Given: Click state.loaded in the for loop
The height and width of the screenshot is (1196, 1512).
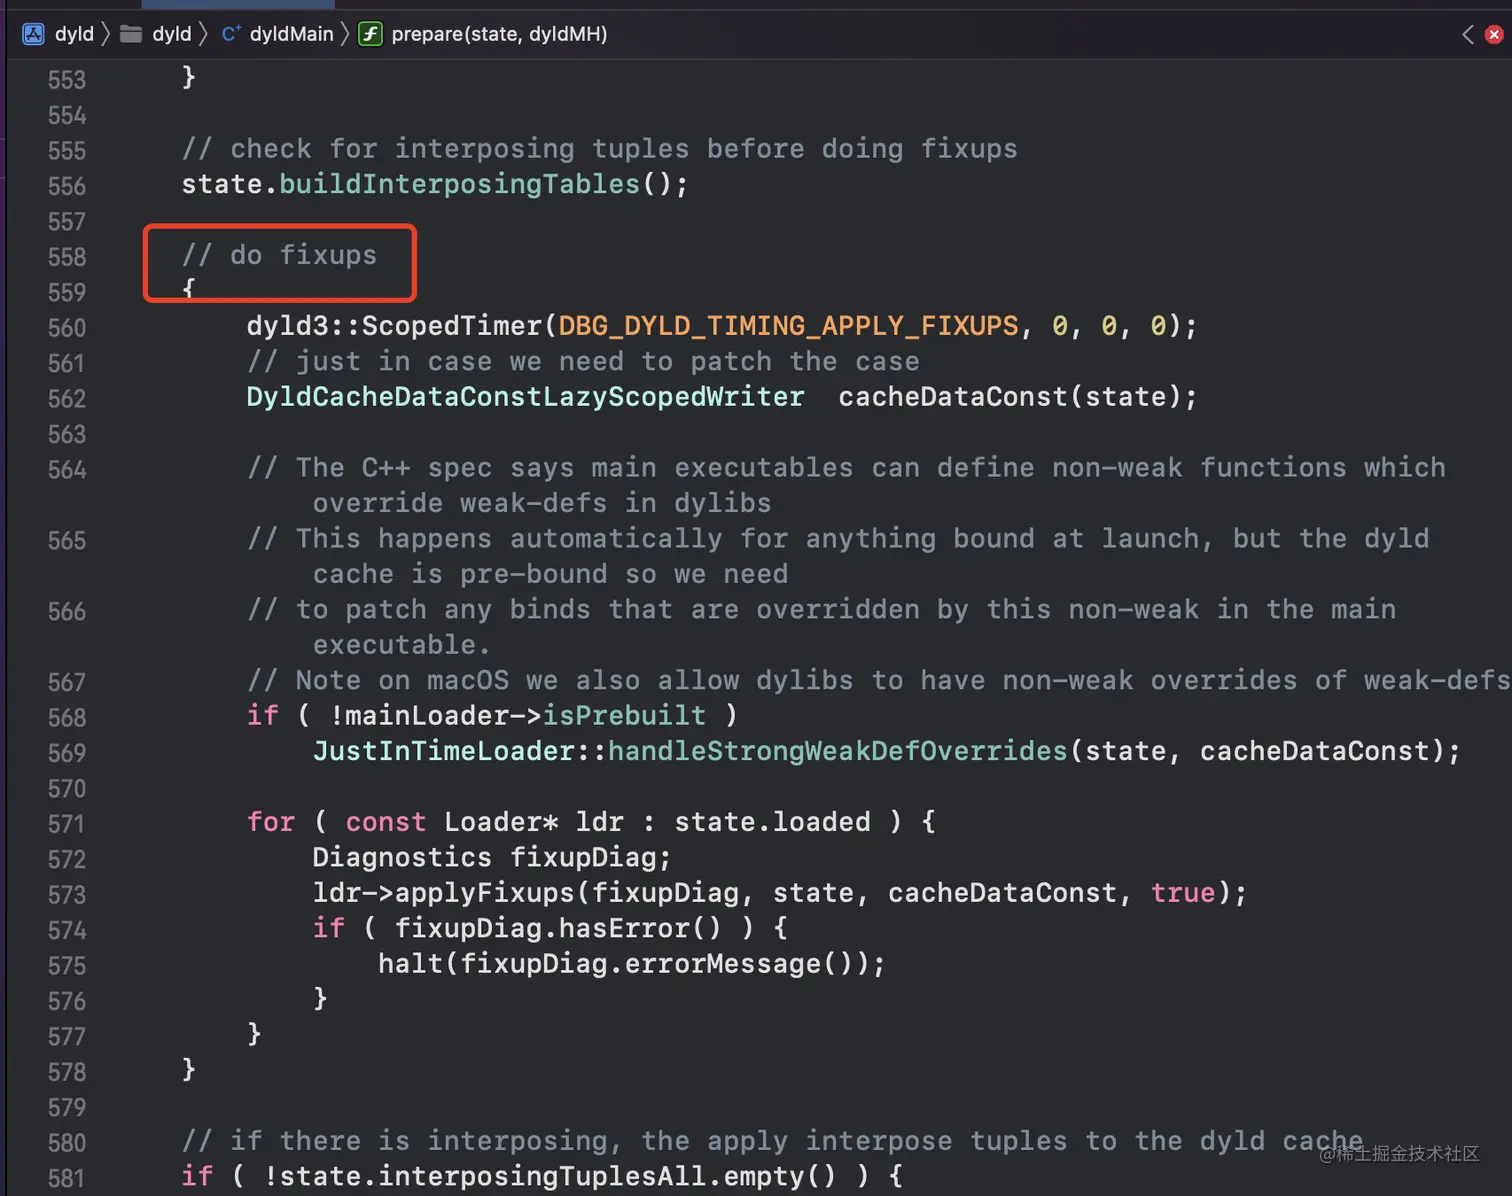Looking at the screenshot, I should pyautogui.click(x=772, y=822).
